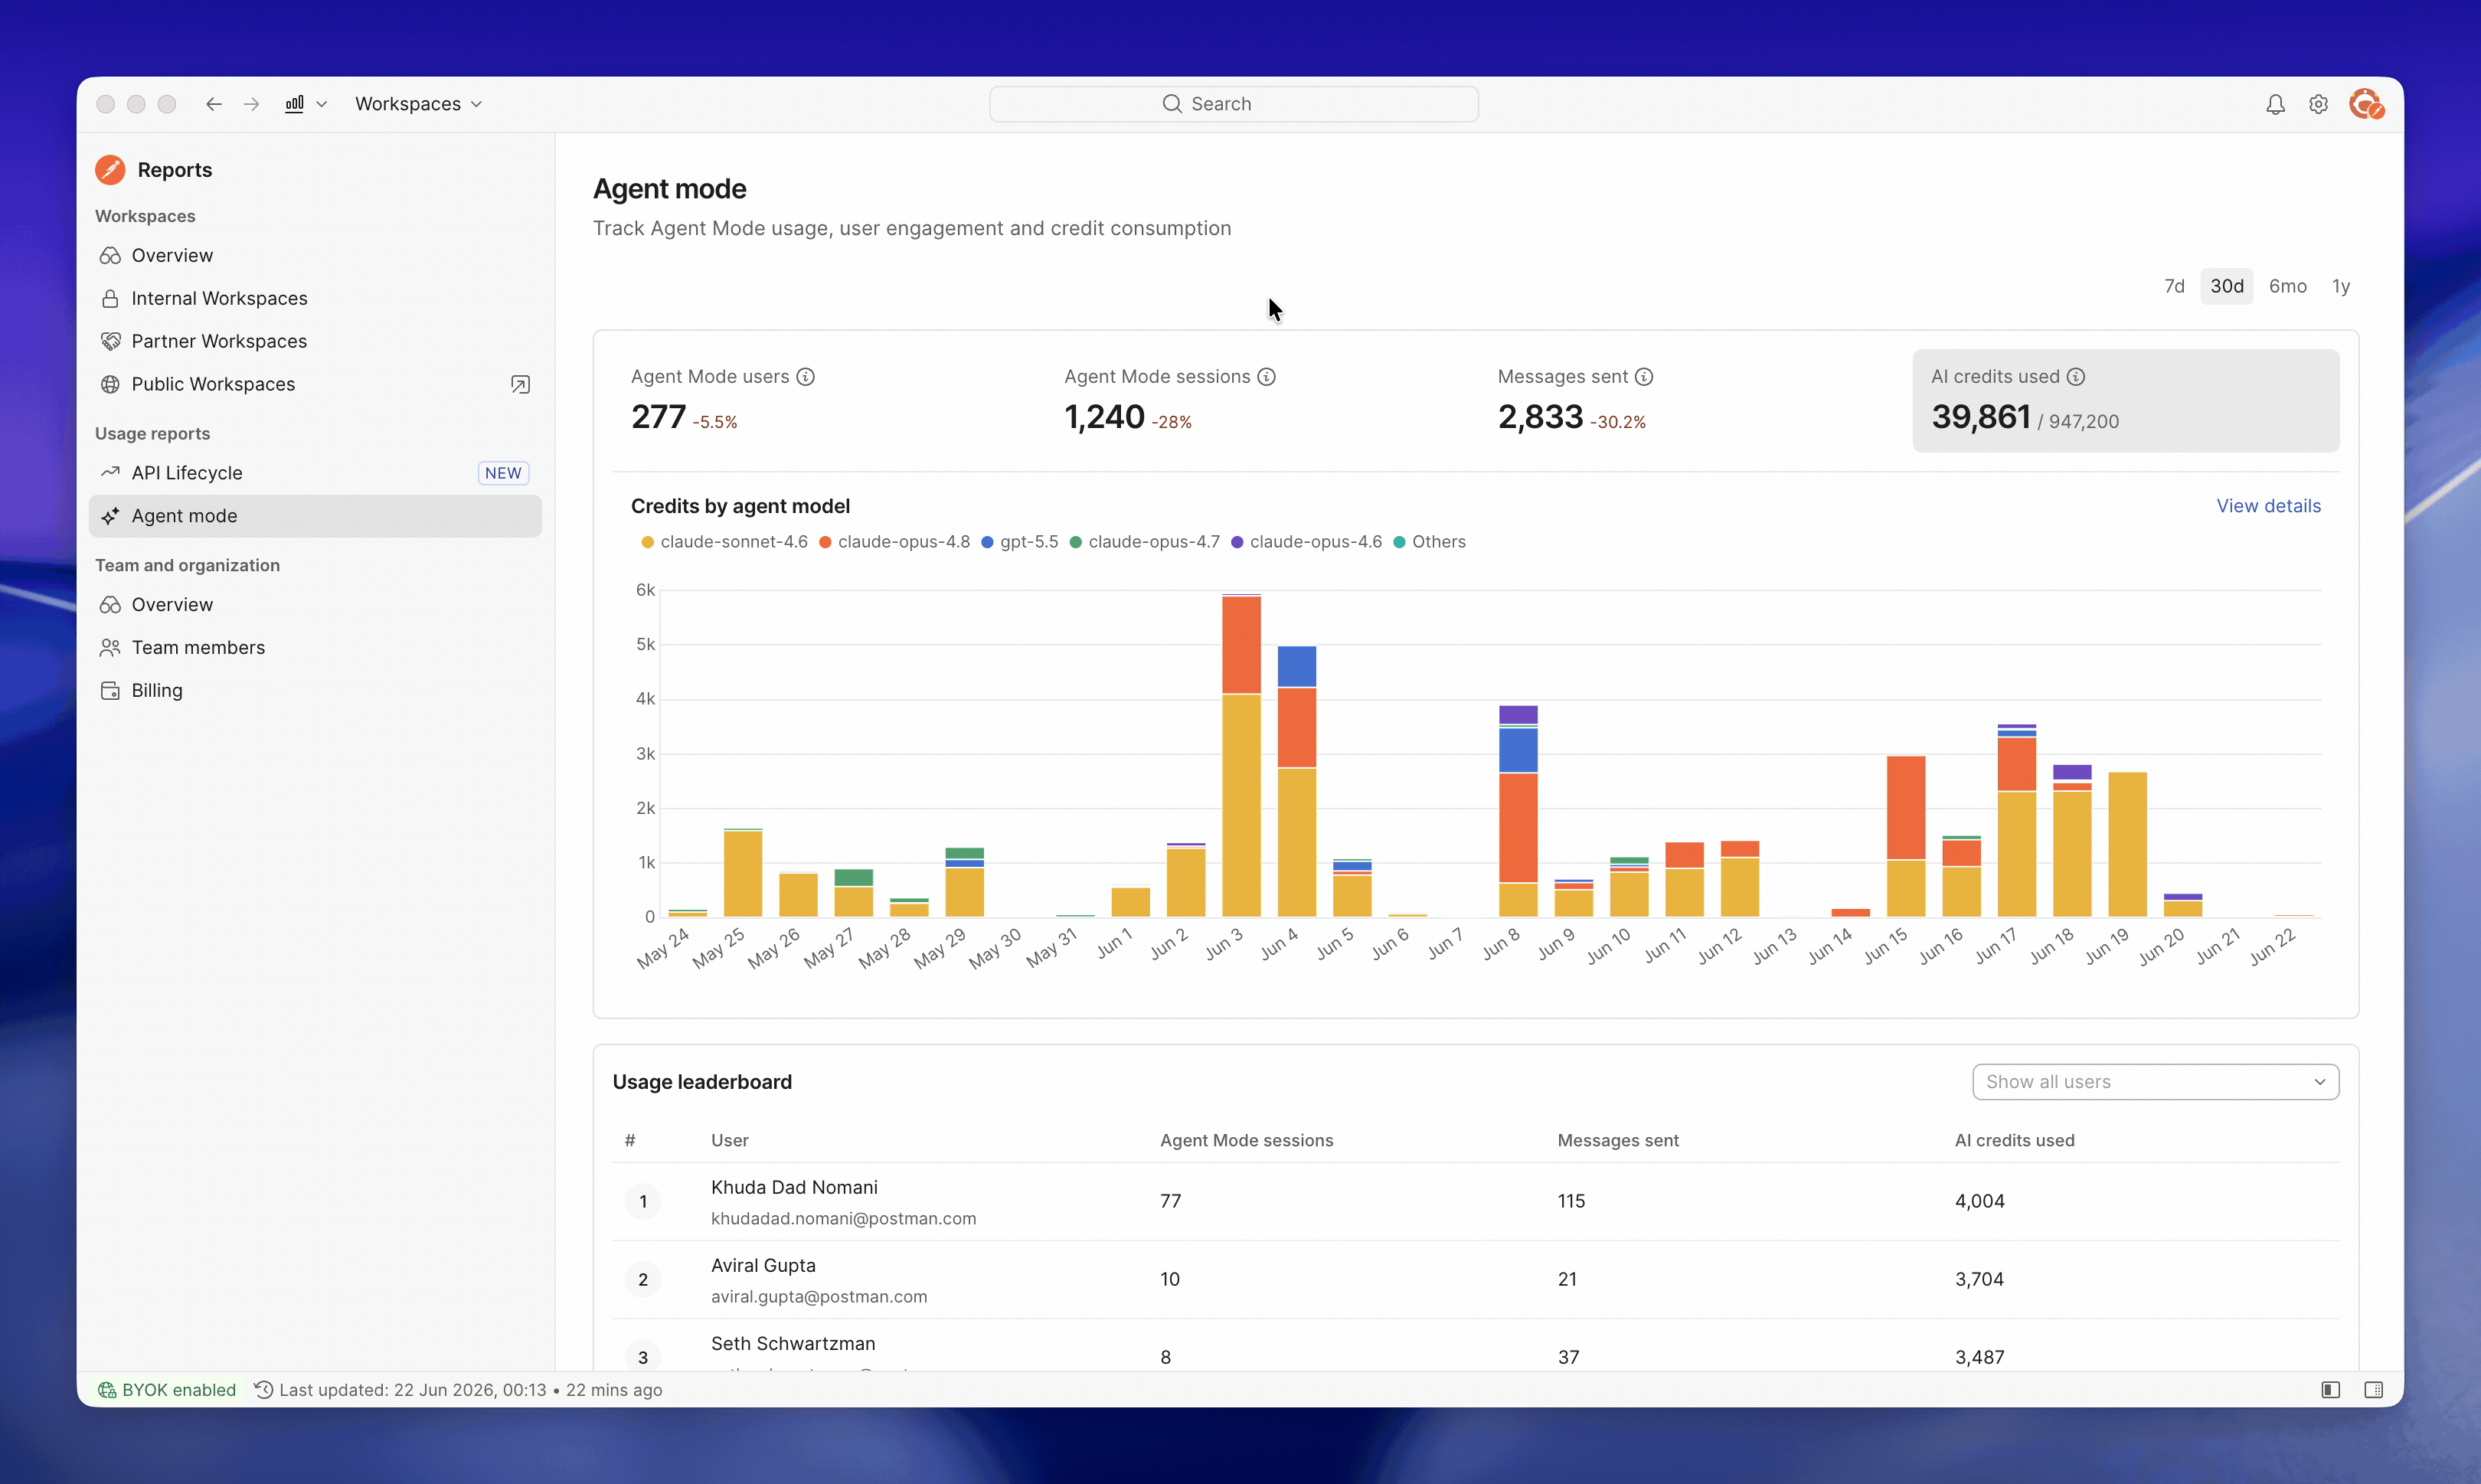Open Public Workspaces report
2481x1484 pixels.
(315, 384)
